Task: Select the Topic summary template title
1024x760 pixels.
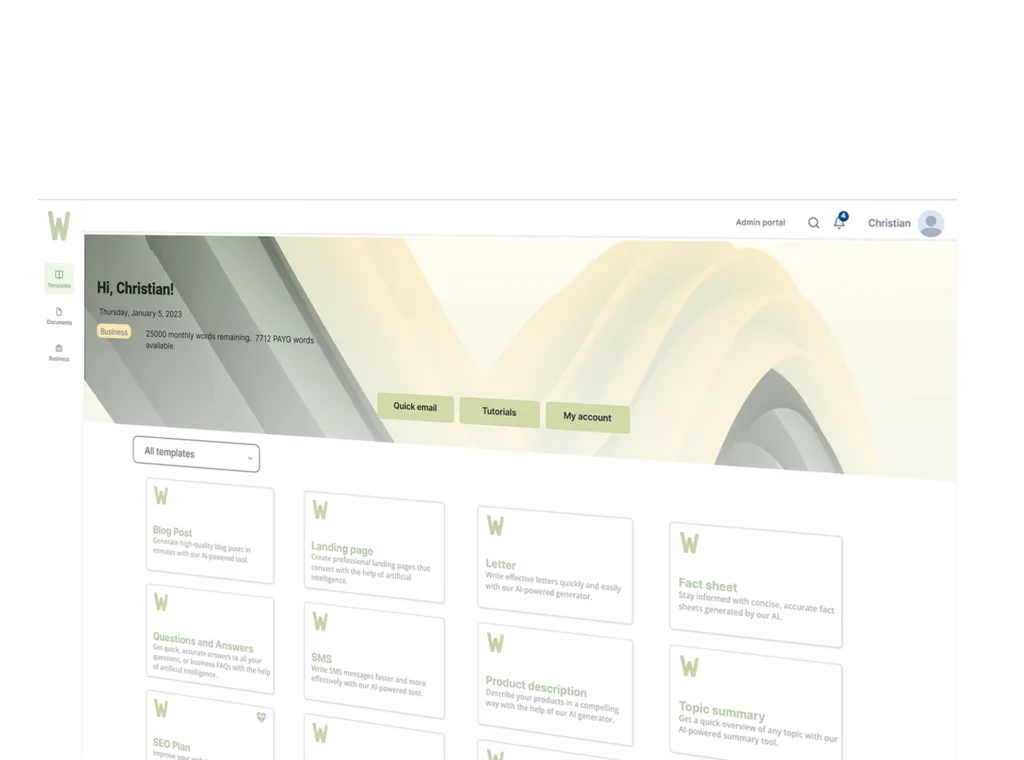Action: coord(722,710)
